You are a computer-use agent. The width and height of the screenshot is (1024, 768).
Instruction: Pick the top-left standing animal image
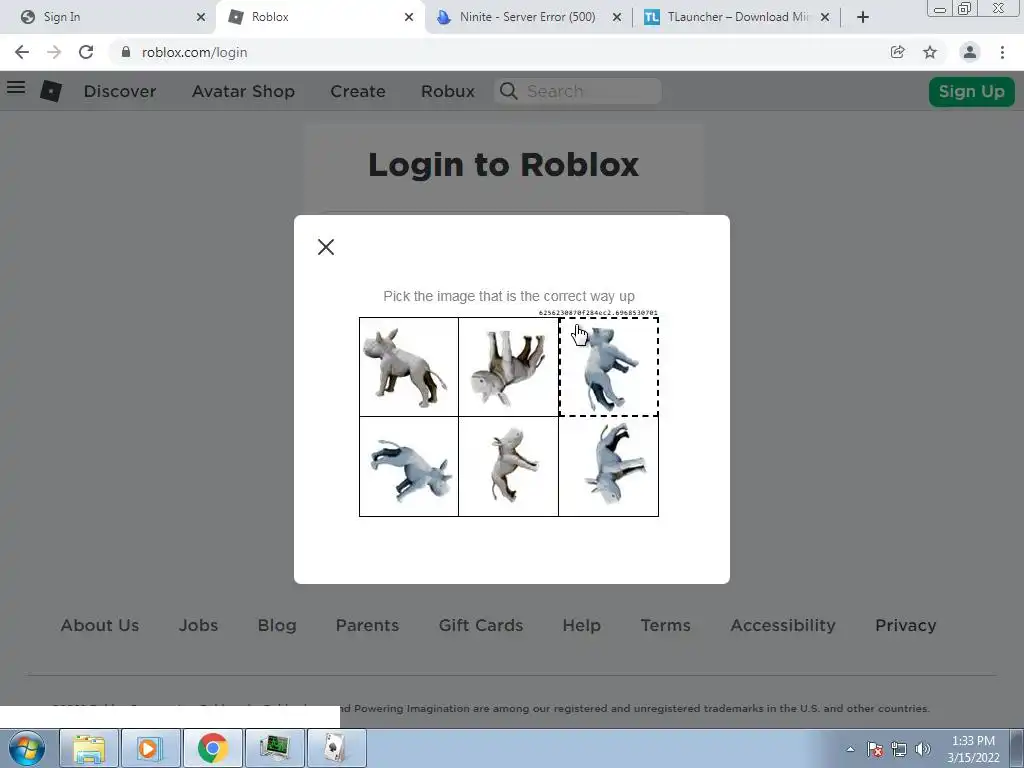[409, 367]
